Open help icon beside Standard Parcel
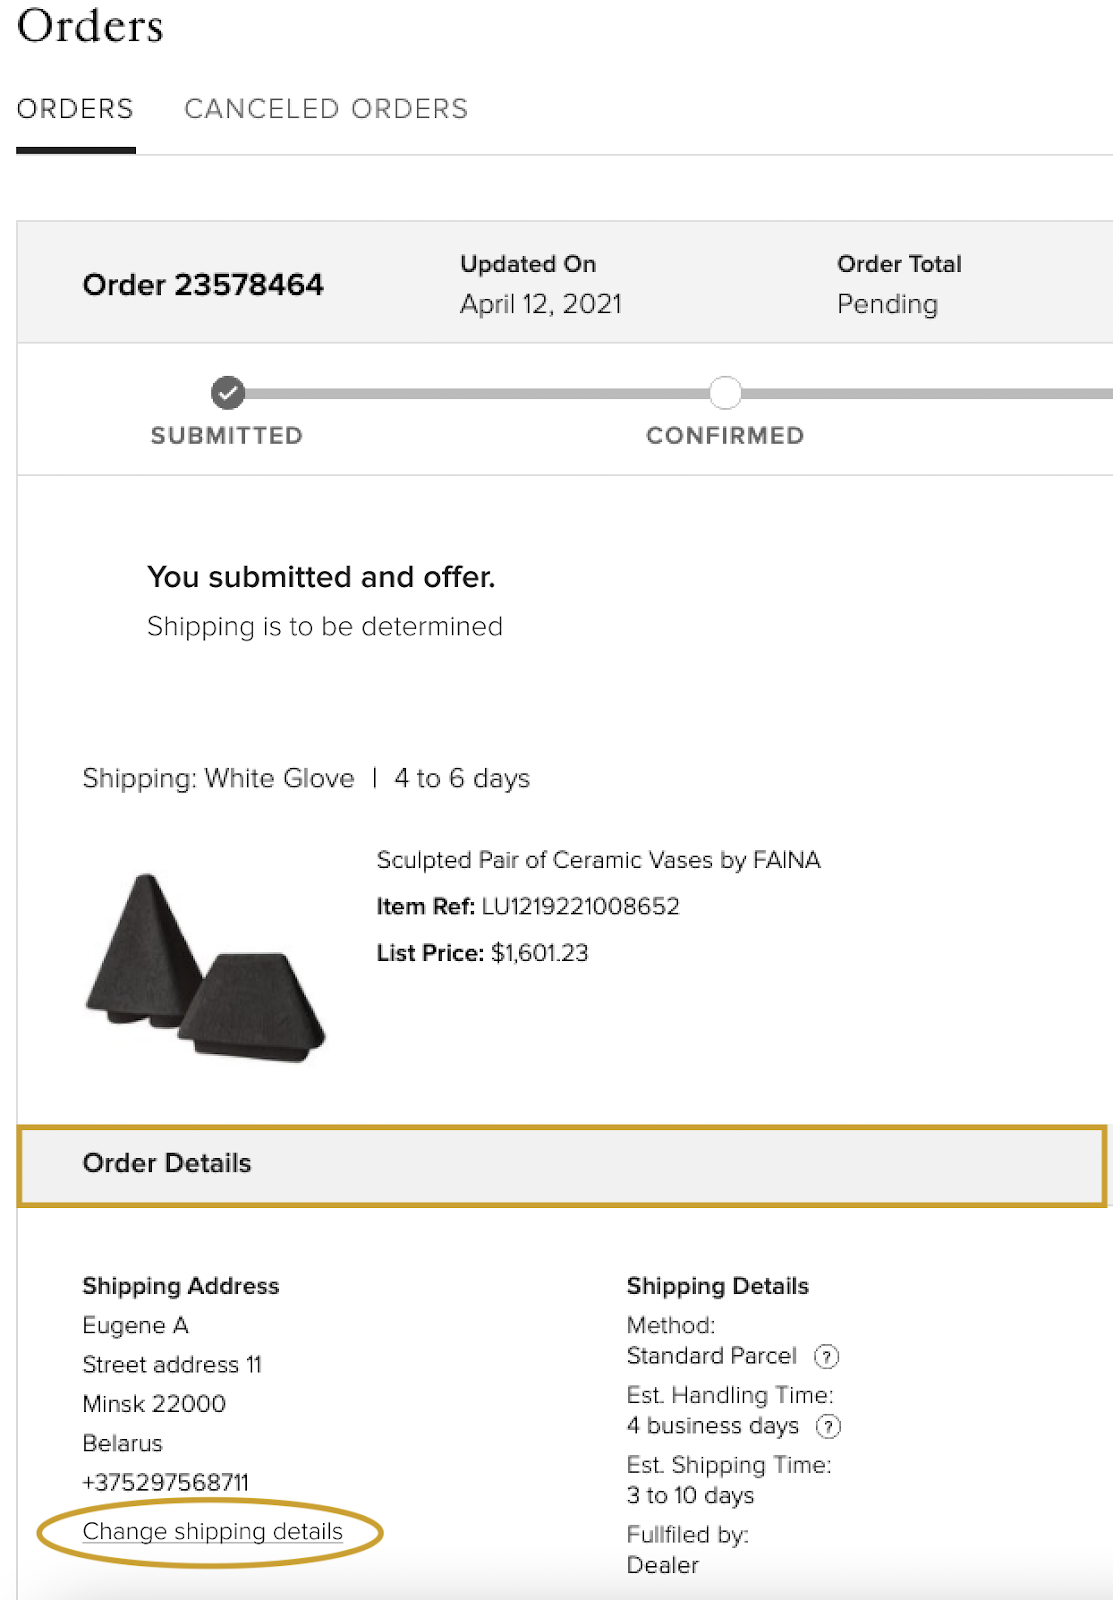Screen dimensions: 1113x1600 826,1356
